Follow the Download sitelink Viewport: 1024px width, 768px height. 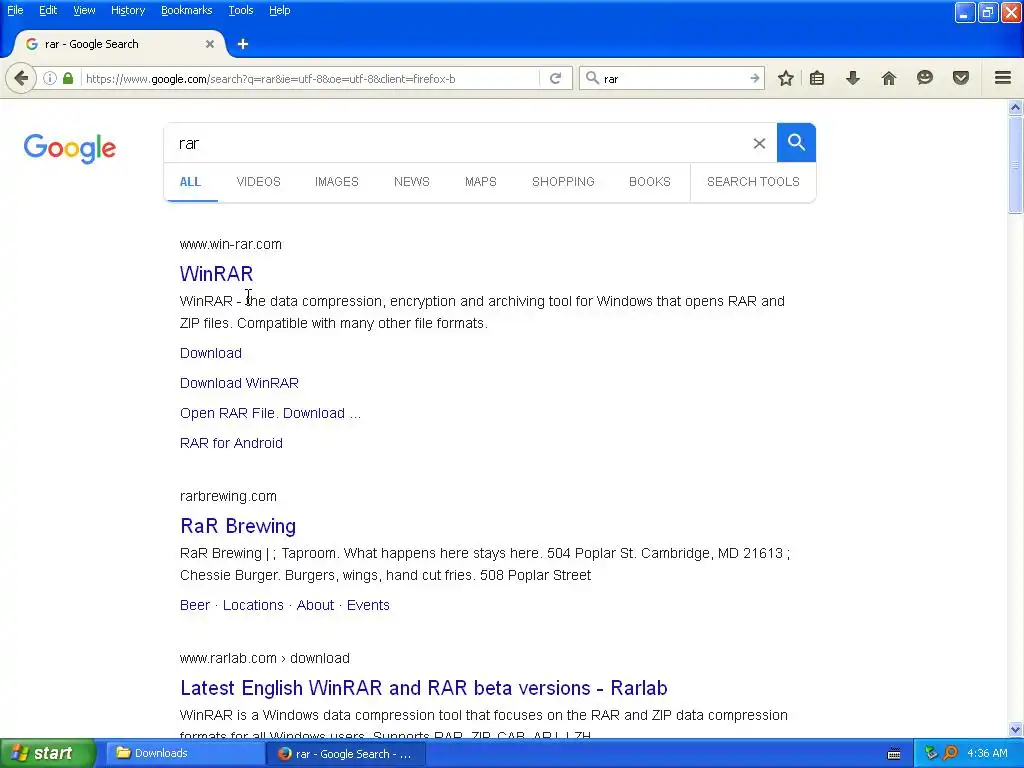210,353
